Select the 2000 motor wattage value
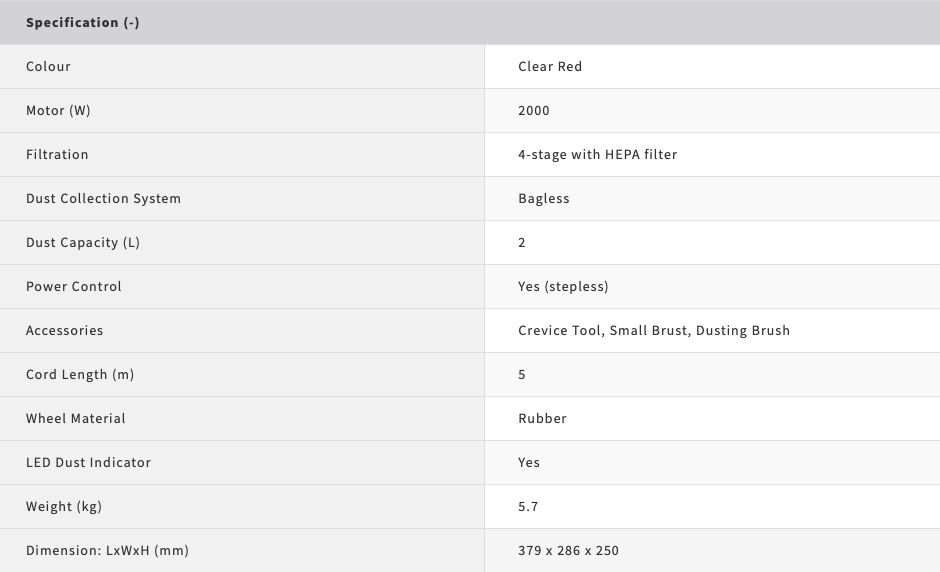 534,110
